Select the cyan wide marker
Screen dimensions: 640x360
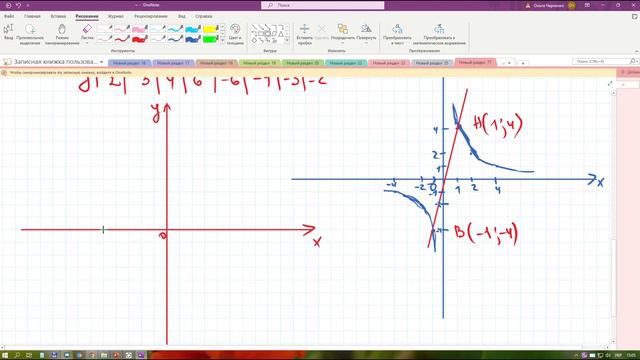pyautogui.click(x=193, y=29)
